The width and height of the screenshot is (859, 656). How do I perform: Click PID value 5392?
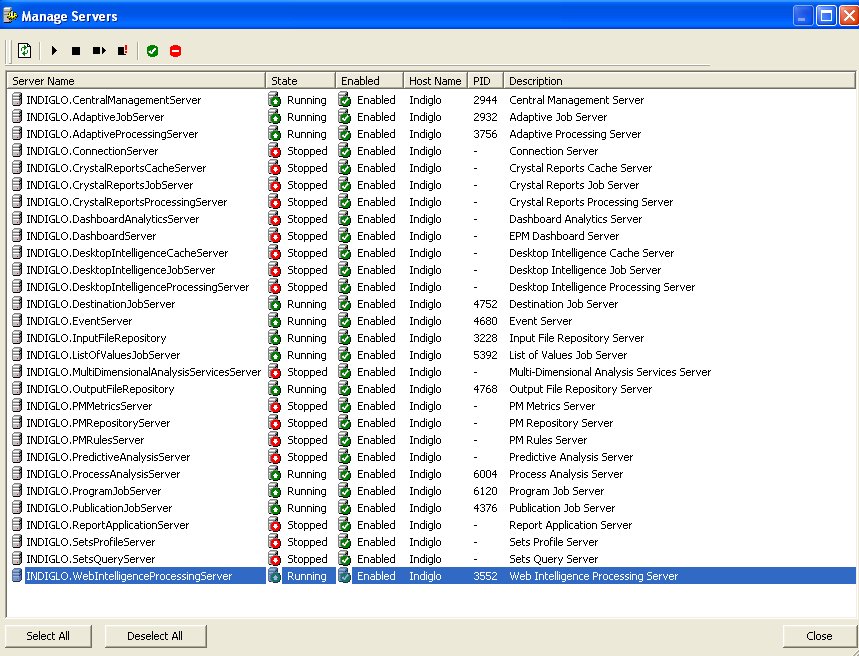click(x=485, y=355)
